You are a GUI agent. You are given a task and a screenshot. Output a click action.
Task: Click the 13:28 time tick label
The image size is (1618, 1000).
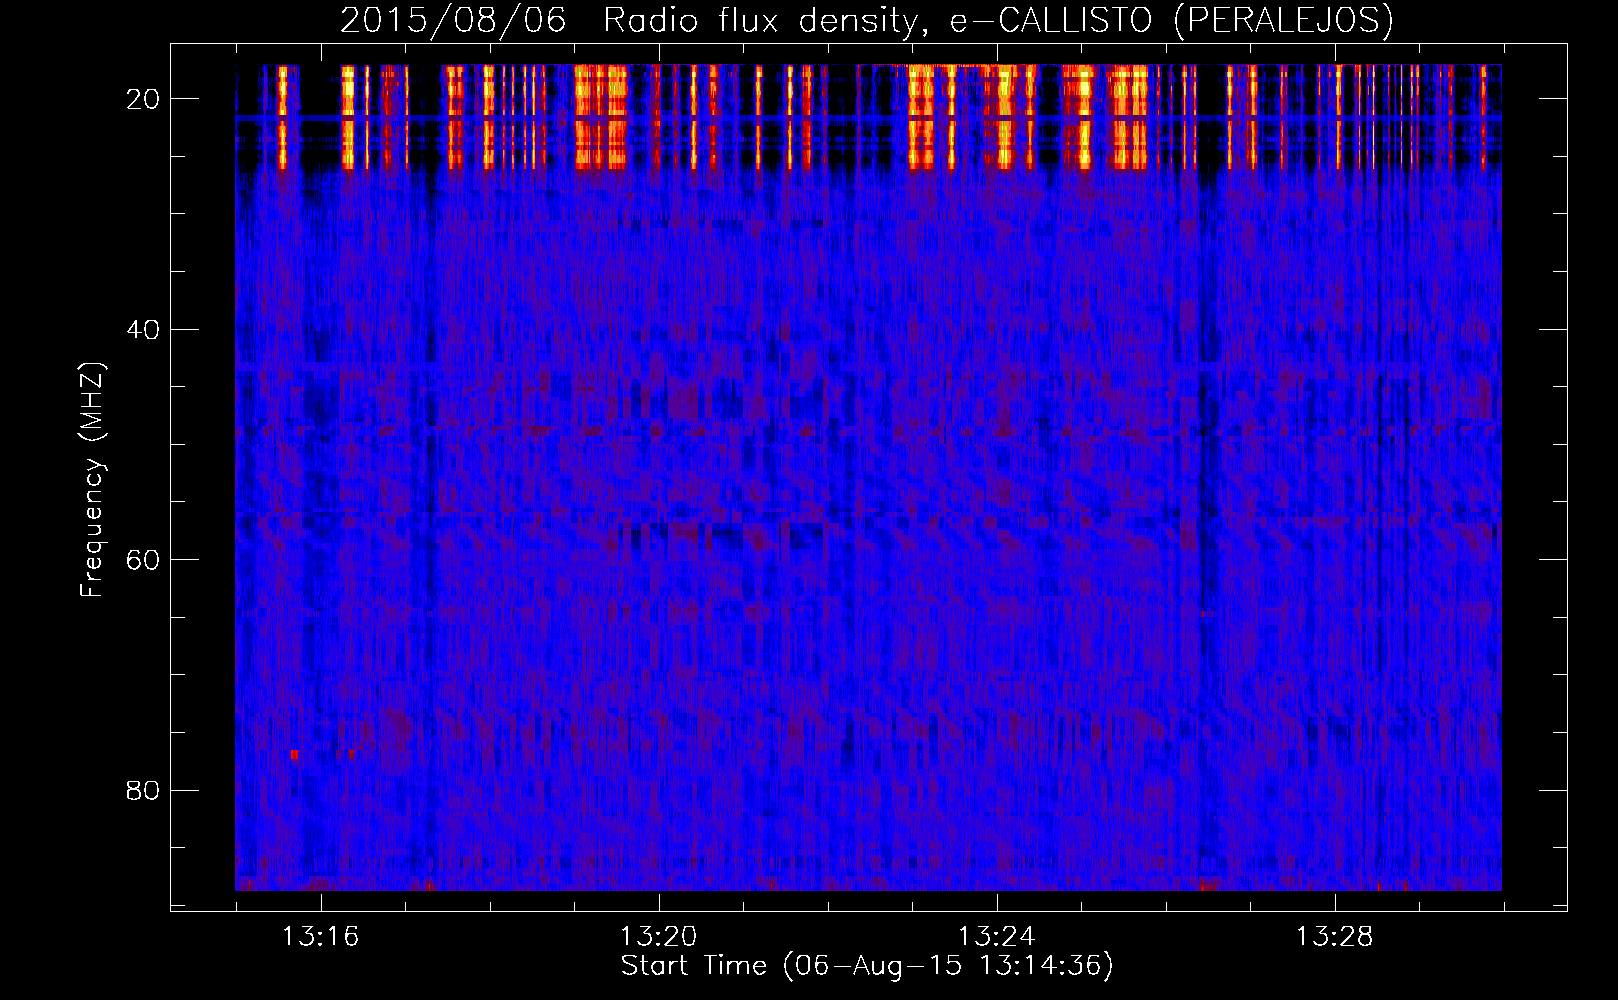(x=1334, y=937)
